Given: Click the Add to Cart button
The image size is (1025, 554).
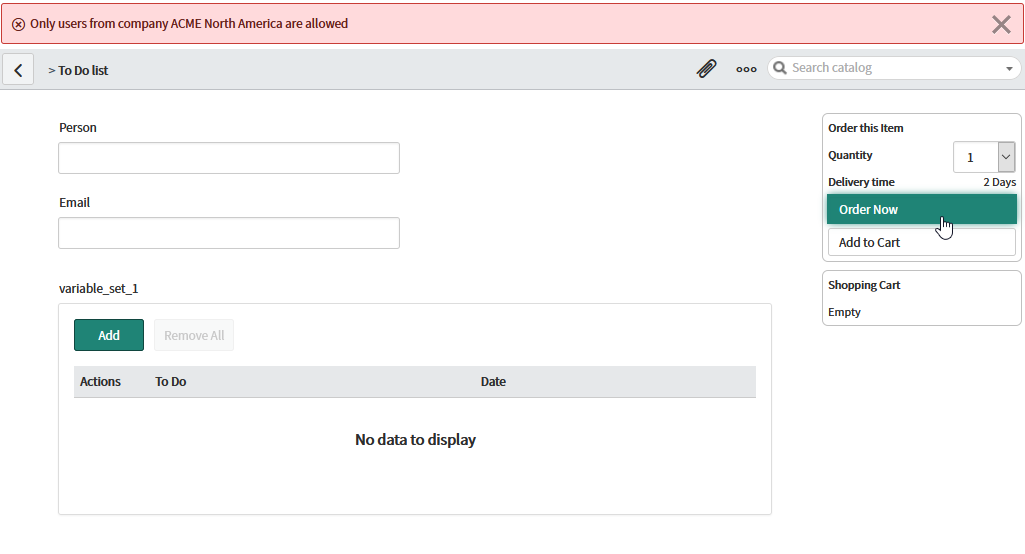Looking at the screenshot, I should (922, 243).
